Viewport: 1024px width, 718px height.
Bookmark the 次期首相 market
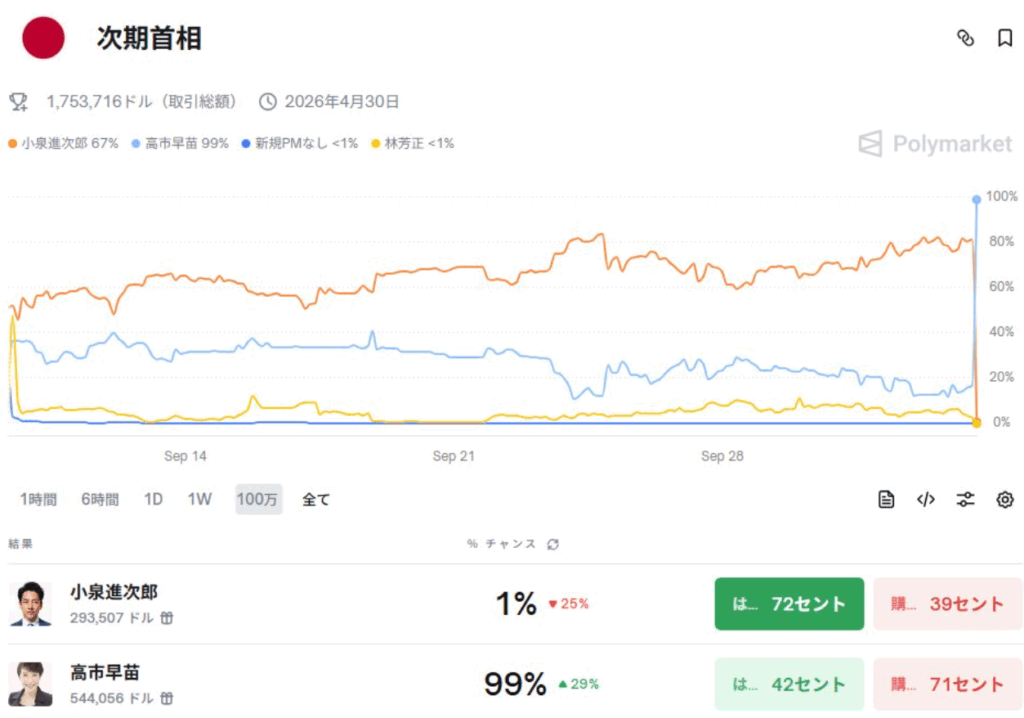[x=1005, y=38]
